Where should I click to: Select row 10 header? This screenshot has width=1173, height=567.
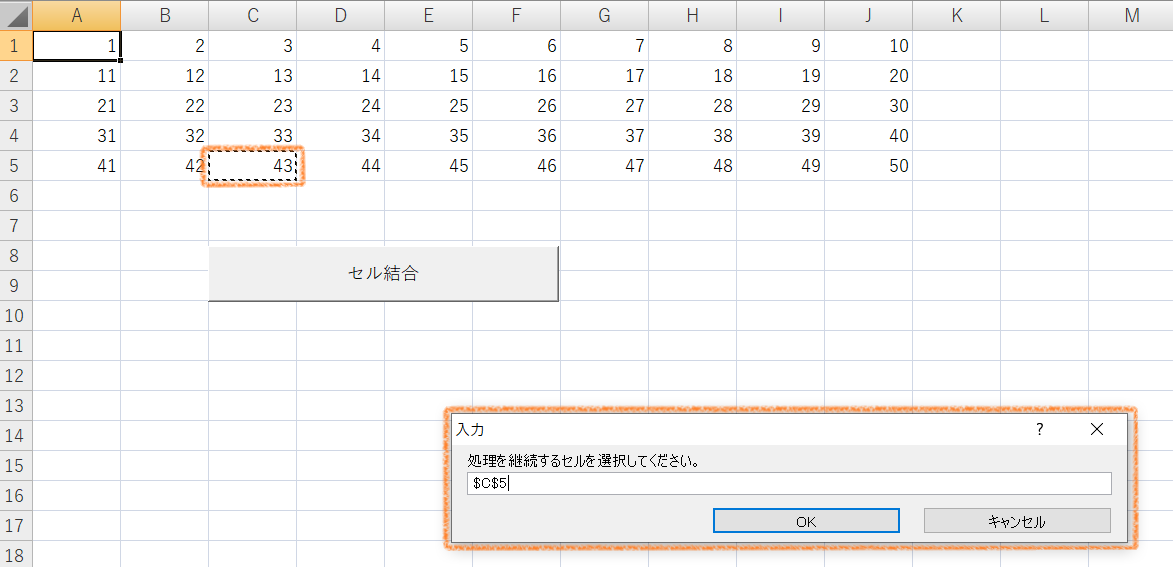(16, 316)
